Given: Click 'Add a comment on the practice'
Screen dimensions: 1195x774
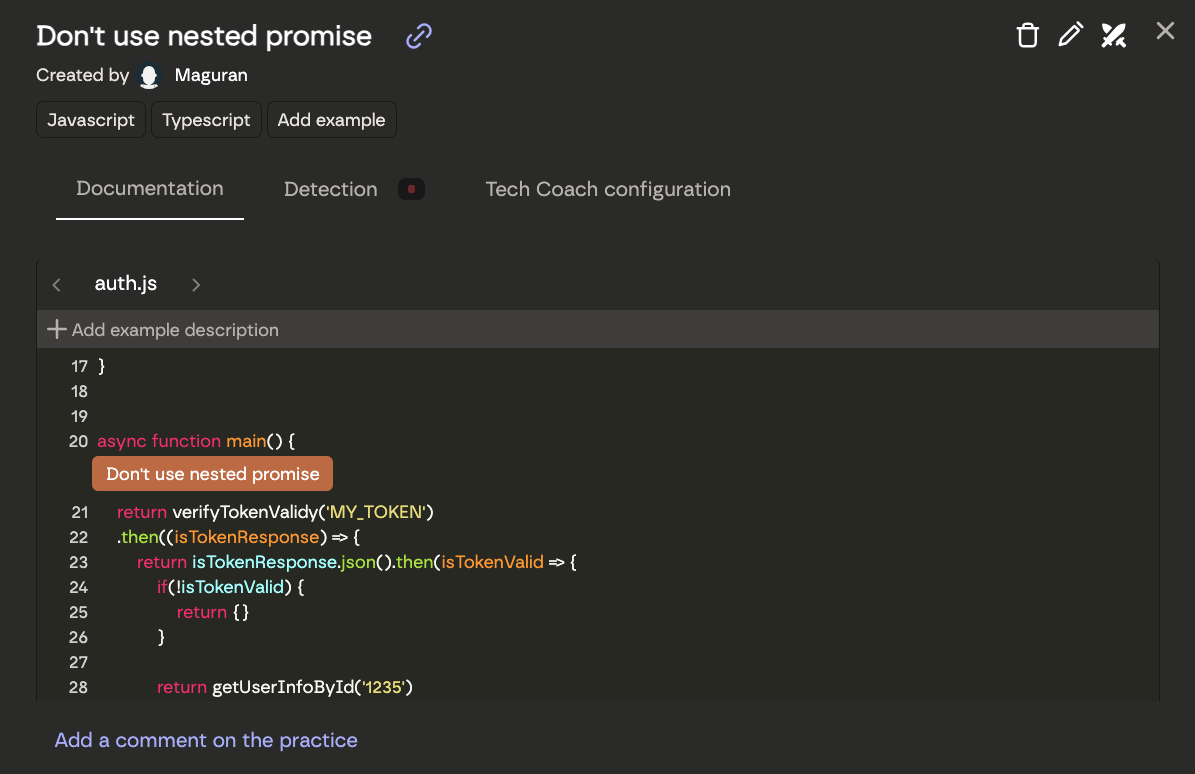Looking at the screenshot, I should [x=205, y=740].
